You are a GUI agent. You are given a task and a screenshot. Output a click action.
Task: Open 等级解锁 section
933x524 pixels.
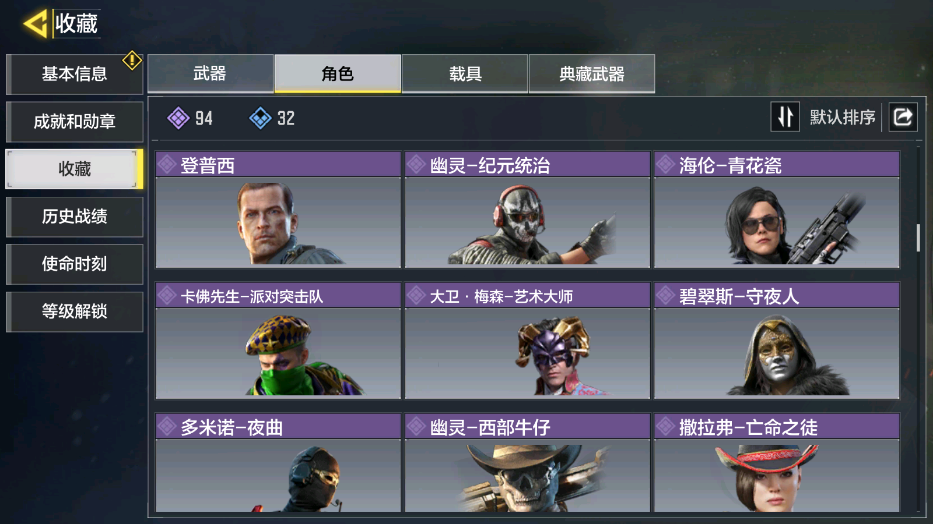pos(74,312)
